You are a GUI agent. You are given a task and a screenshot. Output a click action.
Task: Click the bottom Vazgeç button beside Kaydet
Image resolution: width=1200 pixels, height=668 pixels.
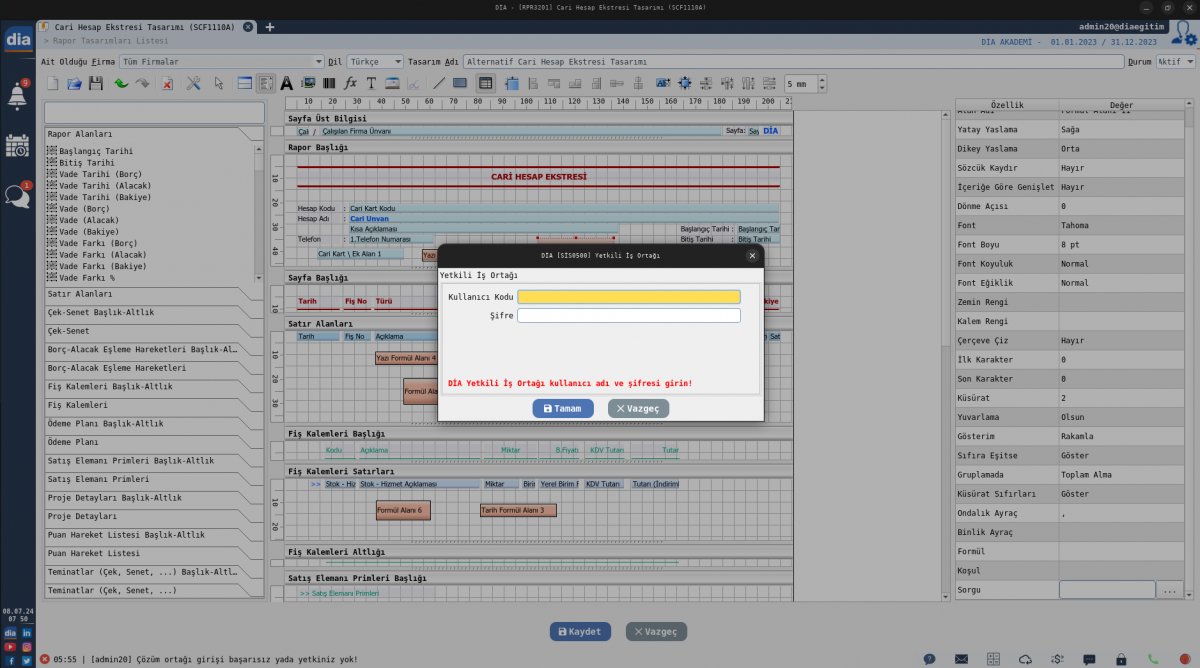click(656, 632)
